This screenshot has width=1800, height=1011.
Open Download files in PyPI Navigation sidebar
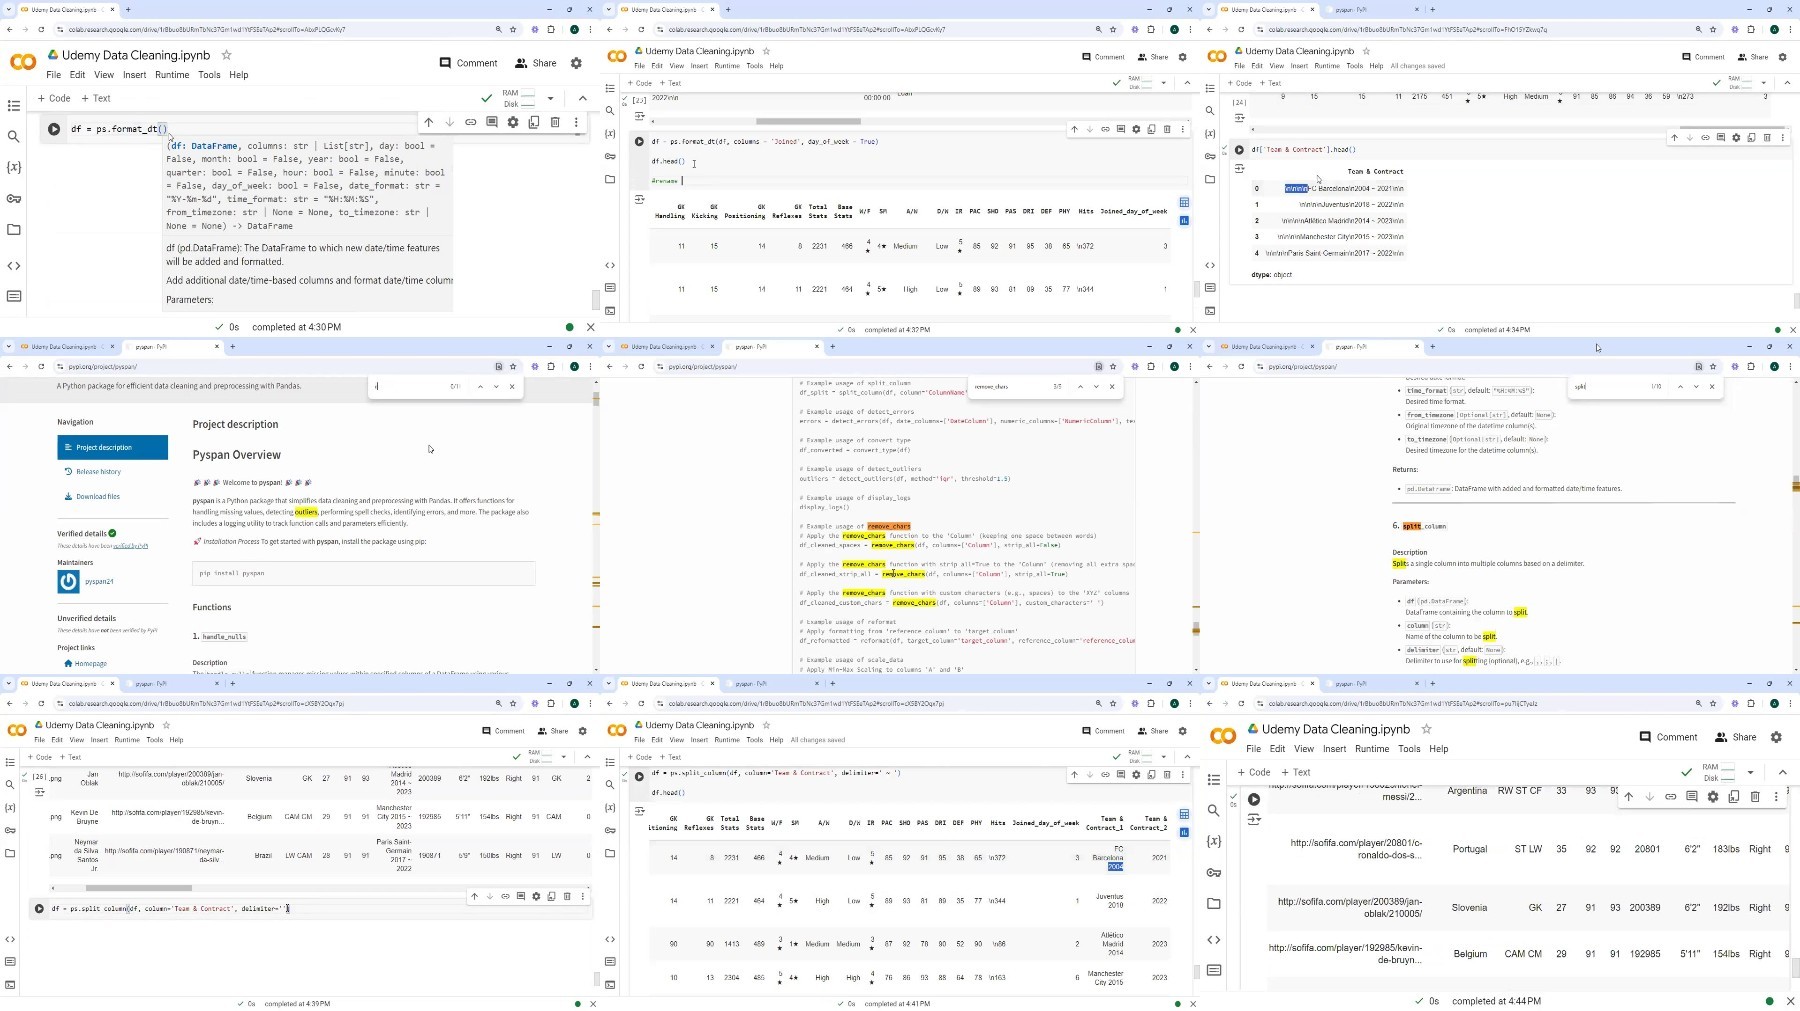point(93,496)
